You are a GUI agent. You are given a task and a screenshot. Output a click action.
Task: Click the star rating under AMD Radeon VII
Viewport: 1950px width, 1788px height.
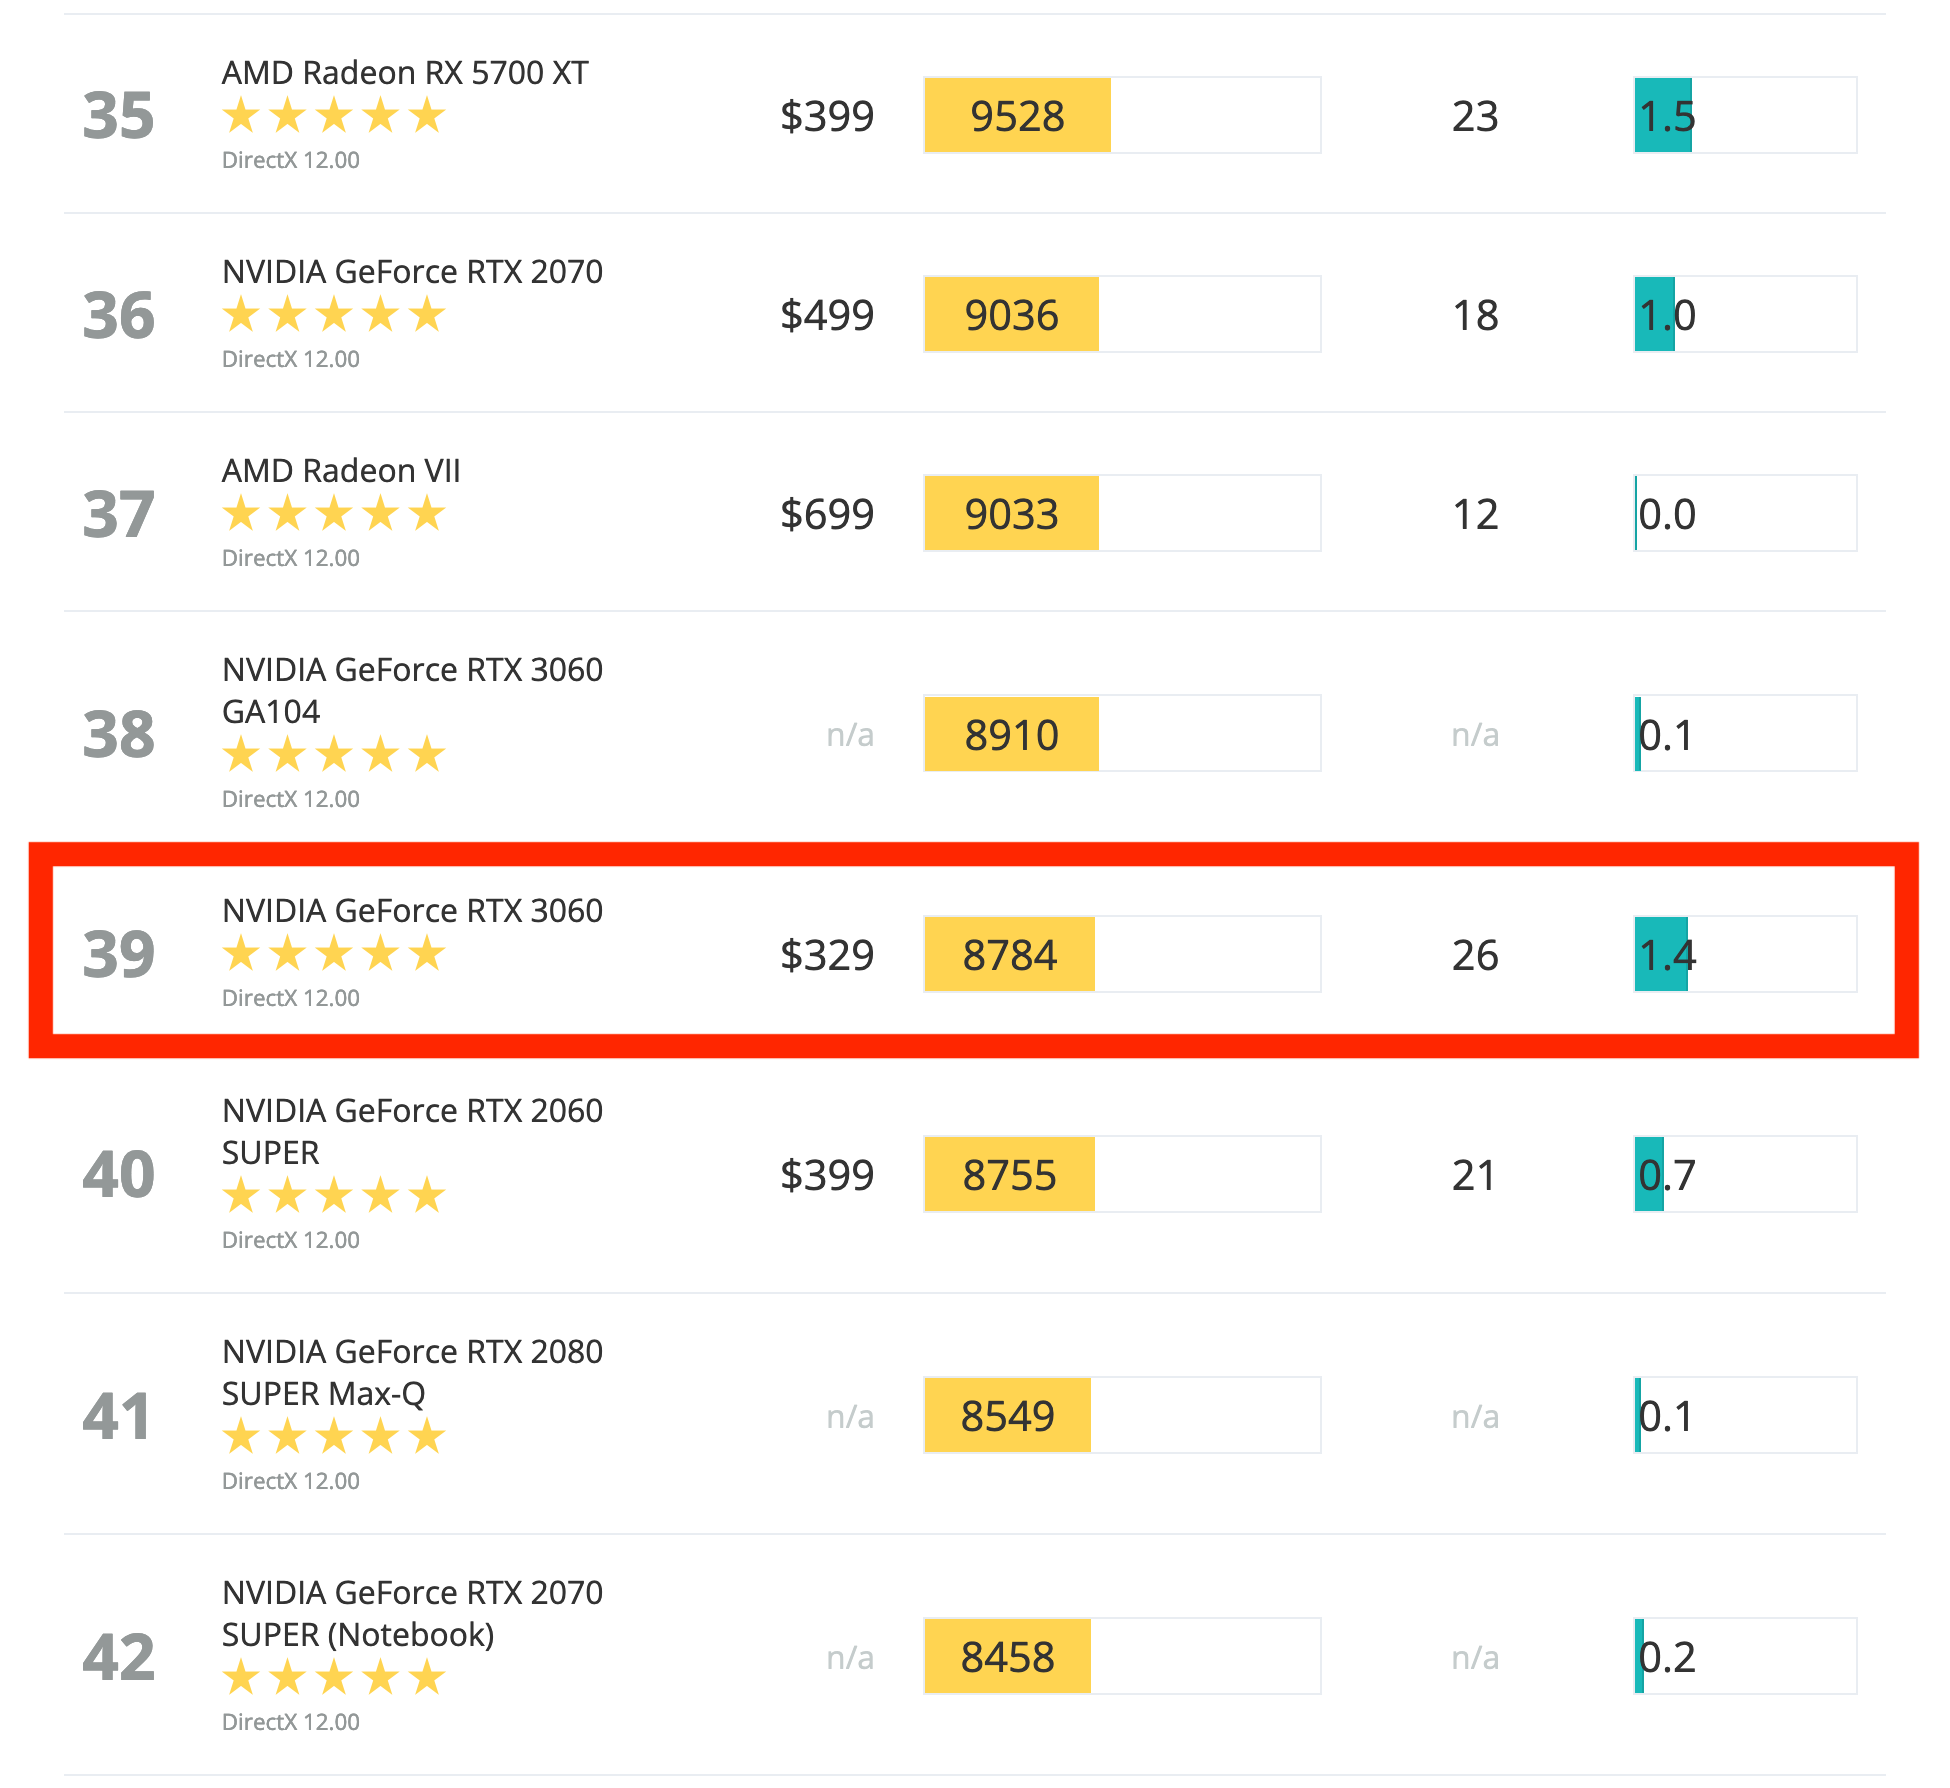pyautogui.click(x=334, y=514)
